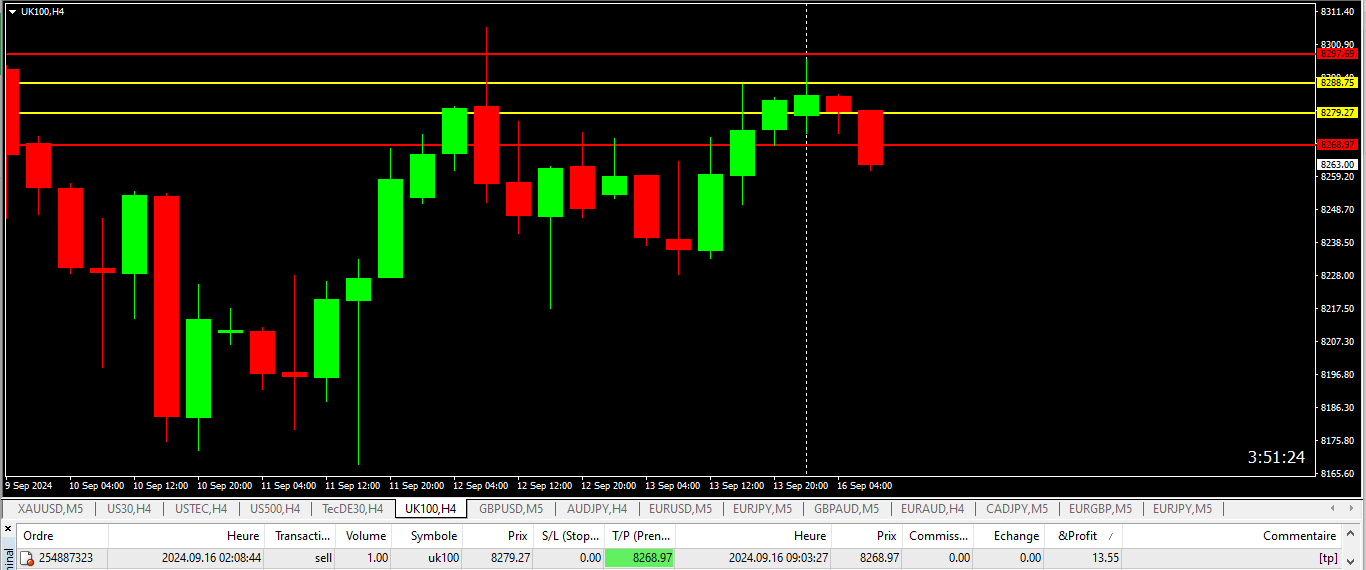Click the 16 Sep 04:00 time label
Screen dimensions: 1366x570
pyautogui.click(x=865, y=485)
